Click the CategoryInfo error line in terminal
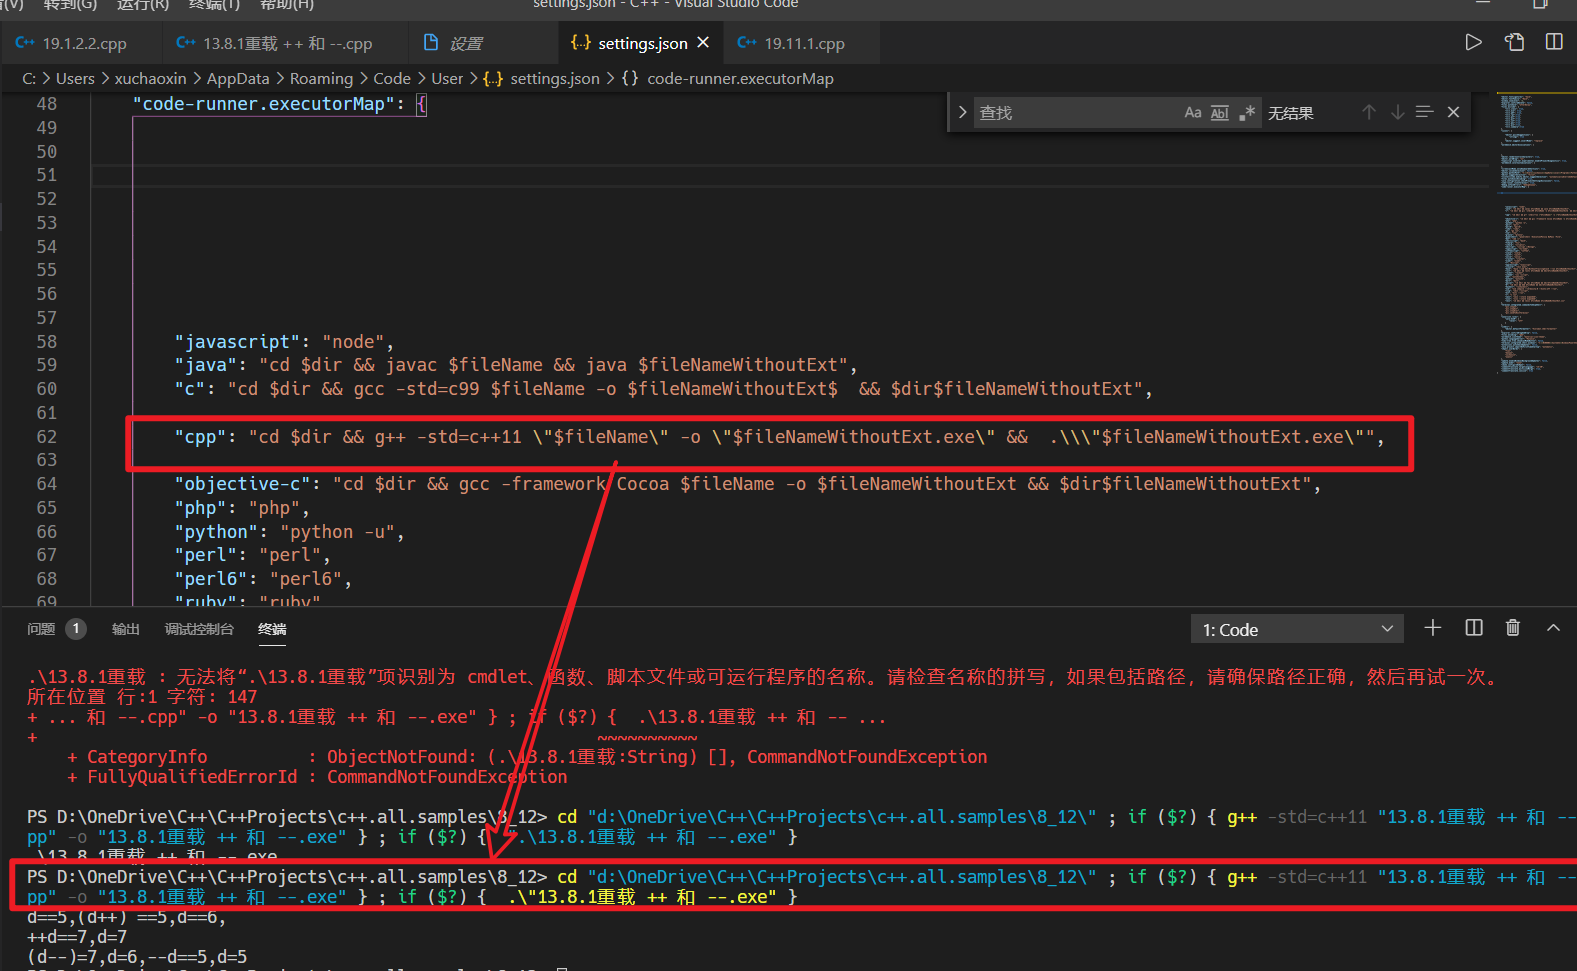1577x971 pixels. [x=527, y=757]
